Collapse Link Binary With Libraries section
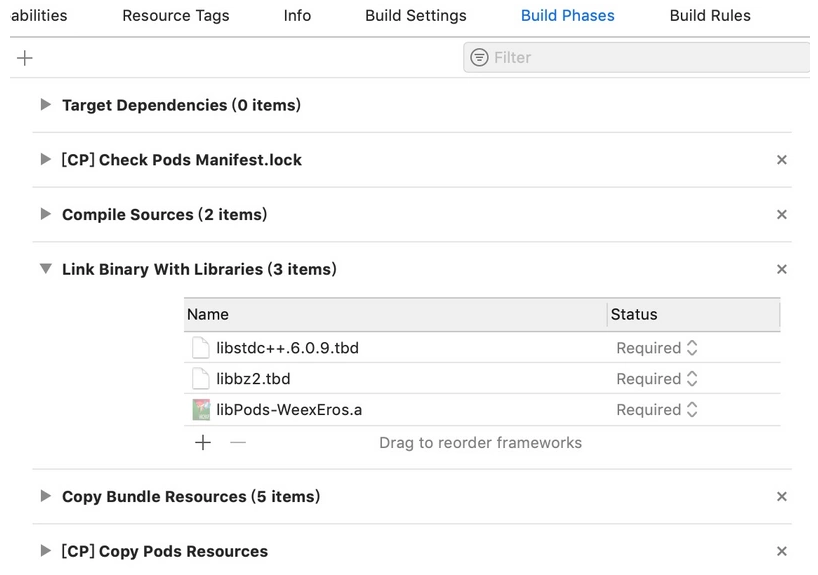 click(x=45, y=269)
